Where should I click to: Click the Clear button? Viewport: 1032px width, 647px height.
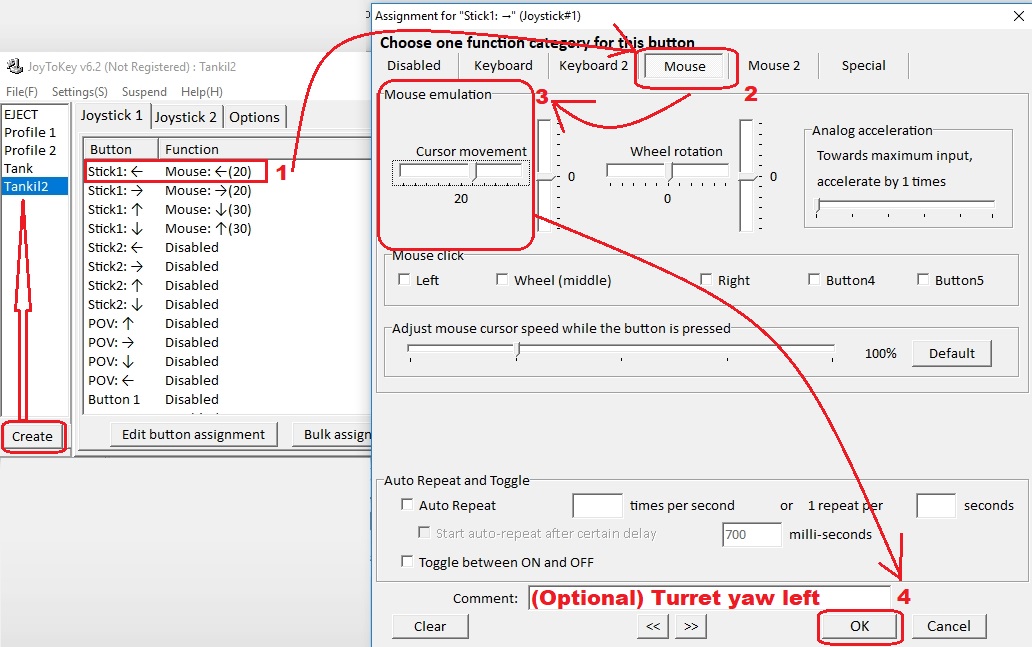(x=430, y=626)
